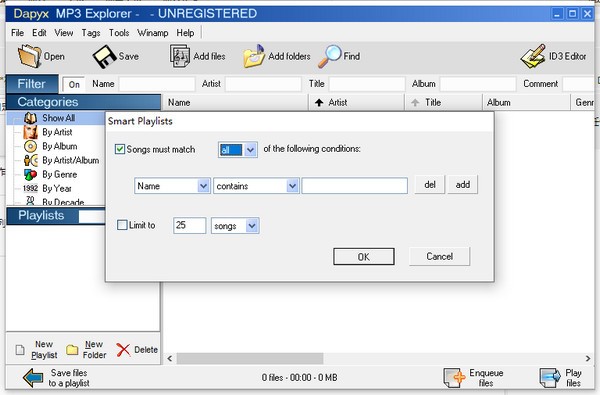Image resolution: width=600 pixels, height=395 pixels.
Task: Click Save files to a playlist arrow icon
Action: tap(33, 378)
